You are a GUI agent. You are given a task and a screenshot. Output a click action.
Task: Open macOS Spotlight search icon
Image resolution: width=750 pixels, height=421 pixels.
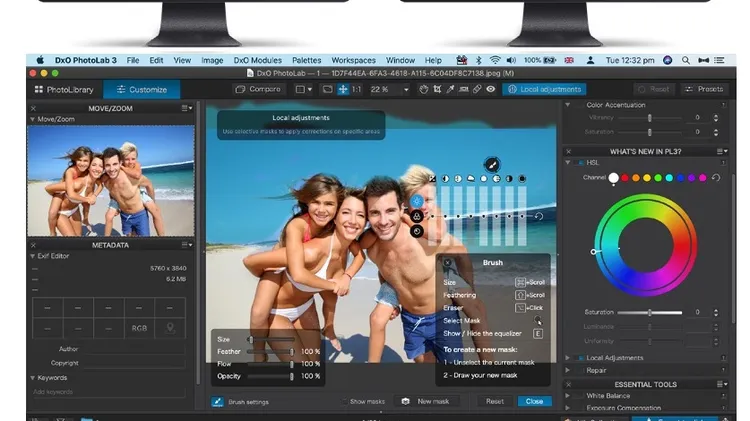pyautogui.click(x=685, y=60)
